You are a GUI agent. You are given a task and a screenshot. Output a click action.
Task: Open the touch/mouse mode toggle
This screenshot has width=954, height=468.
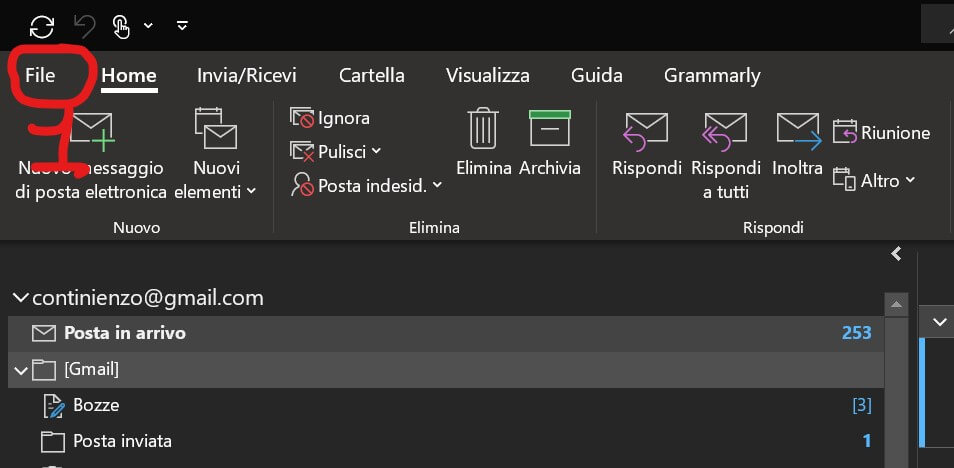[121, 26]
